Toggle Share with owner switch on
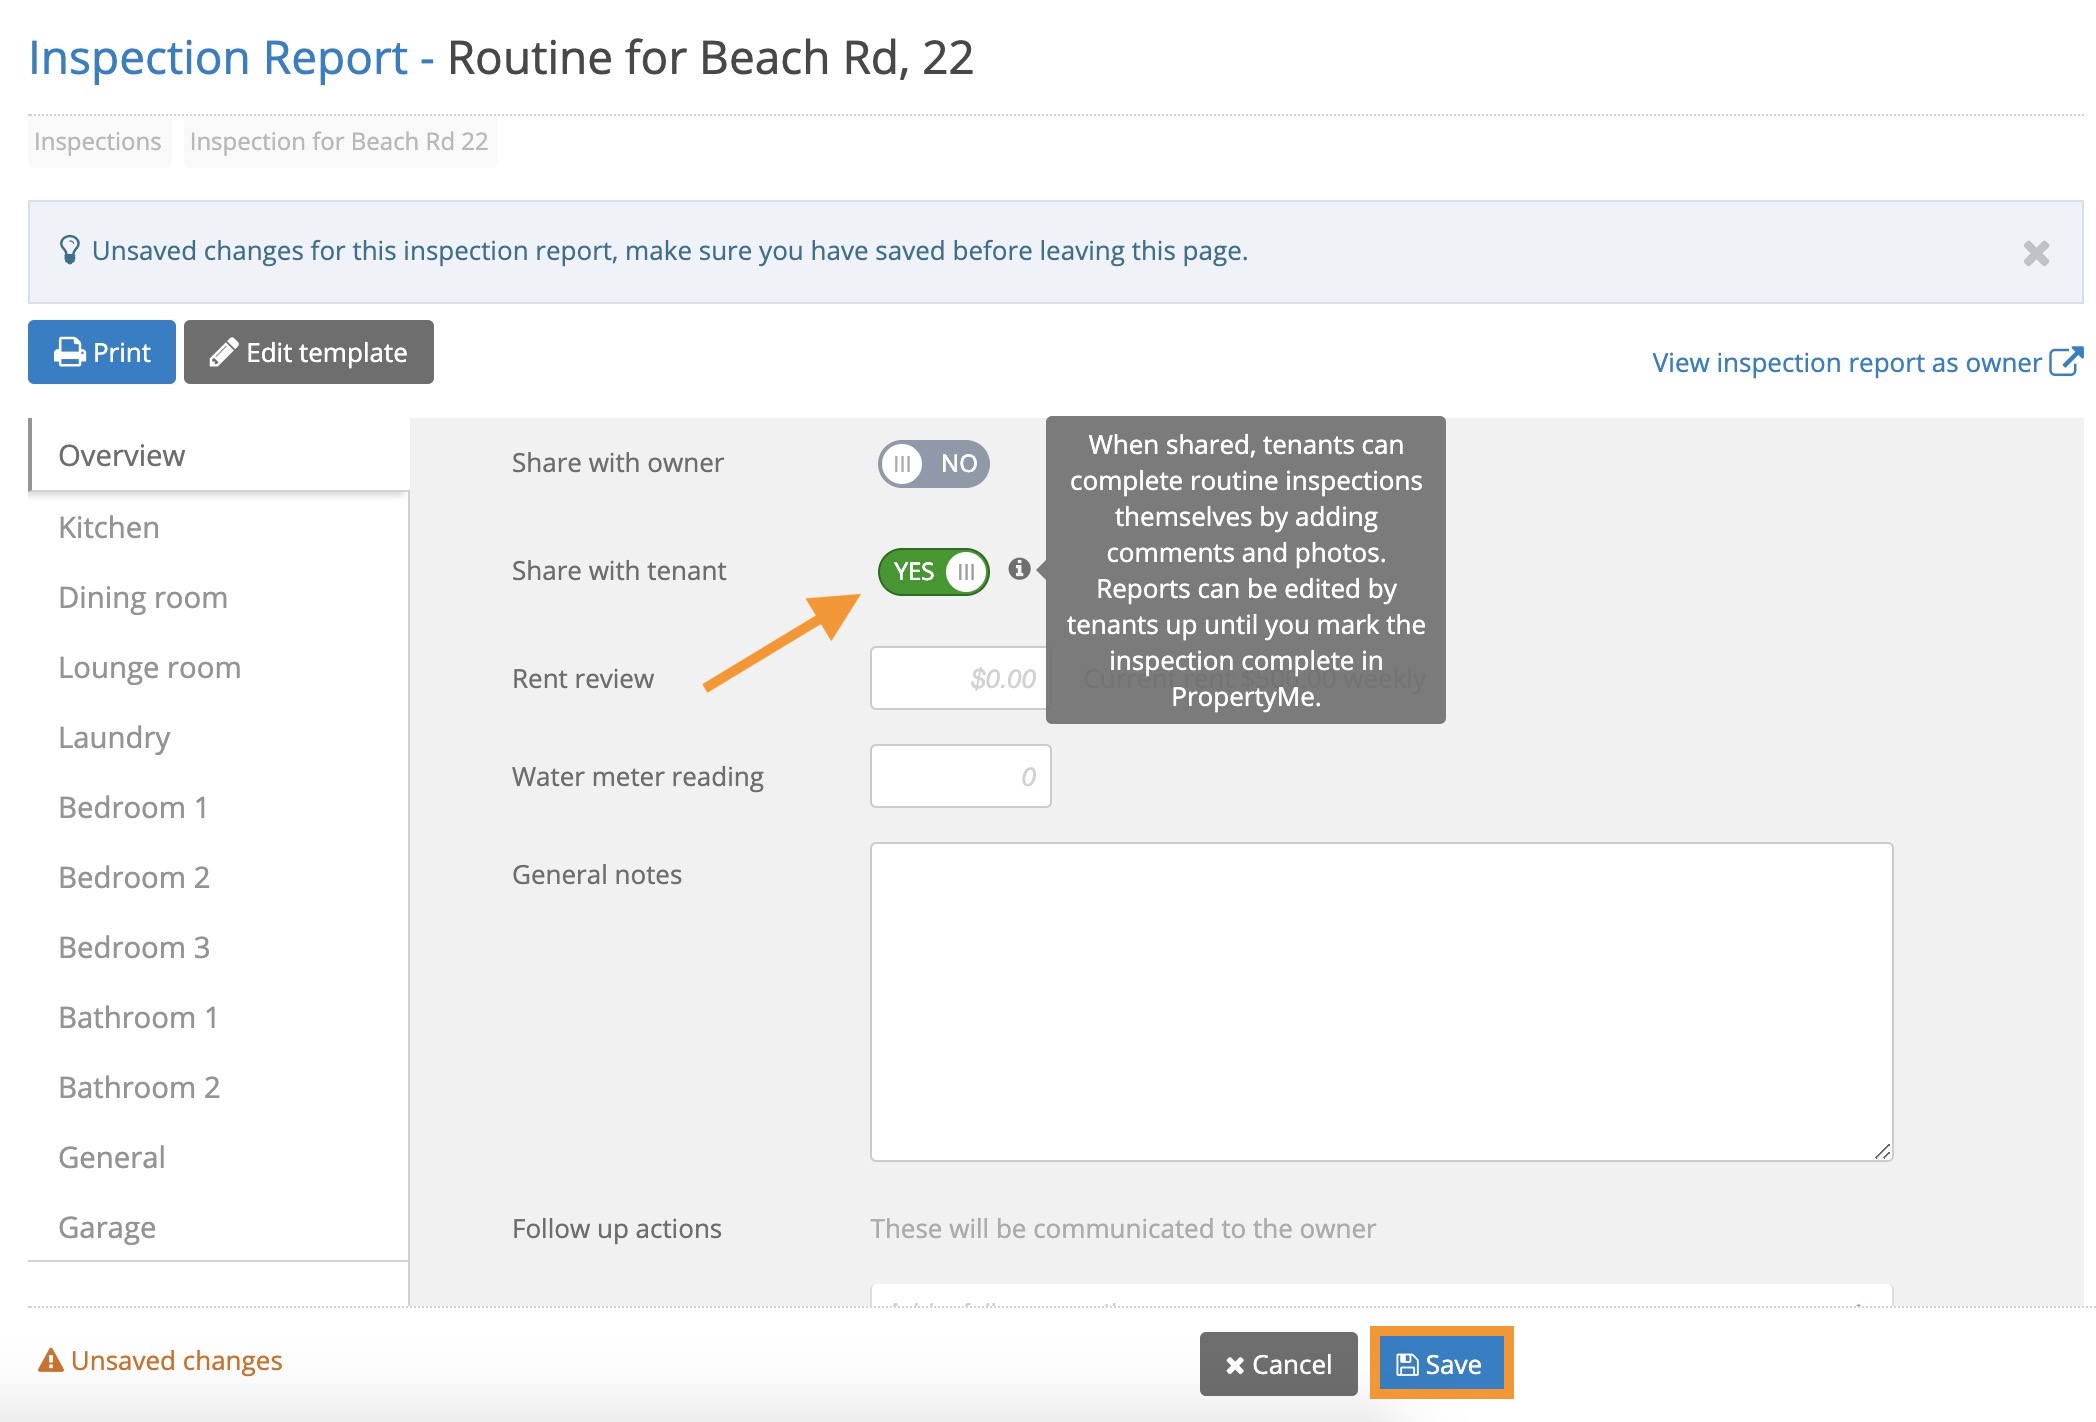2096x1422 pixels. (x=934, y=464)
